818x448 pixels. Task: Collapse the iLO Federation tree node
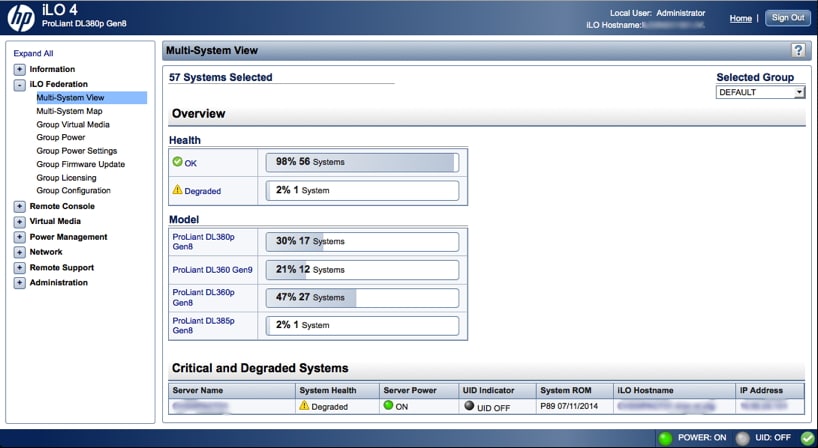(19, 84)
